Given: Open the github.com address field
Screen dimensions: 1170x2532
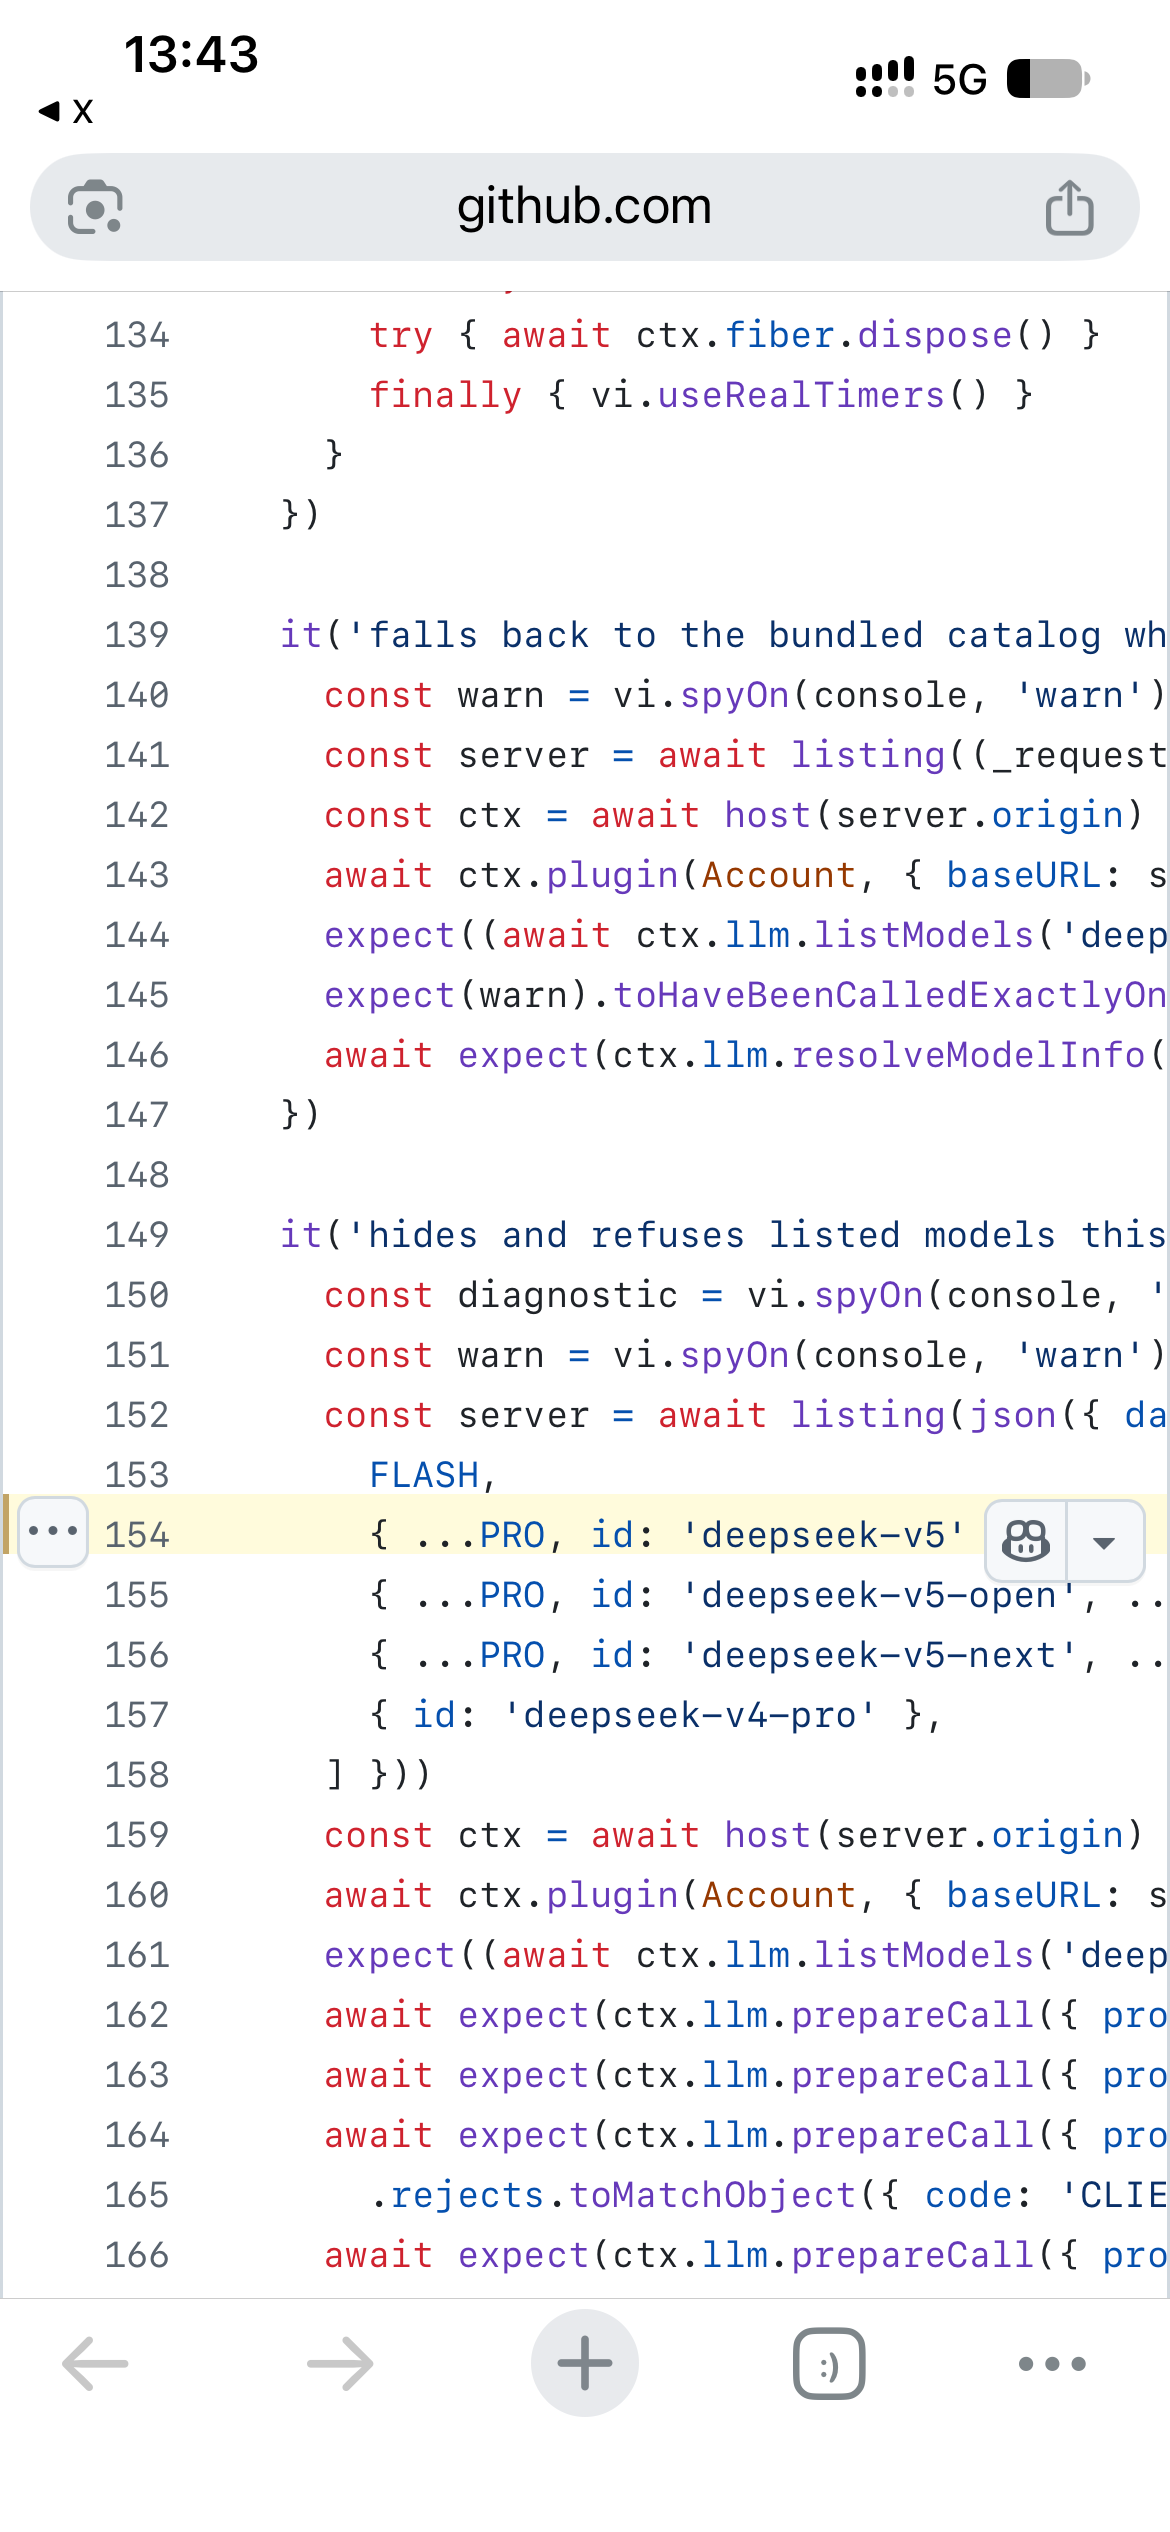Looking at the screenshot, I should [x=584, y=207].
